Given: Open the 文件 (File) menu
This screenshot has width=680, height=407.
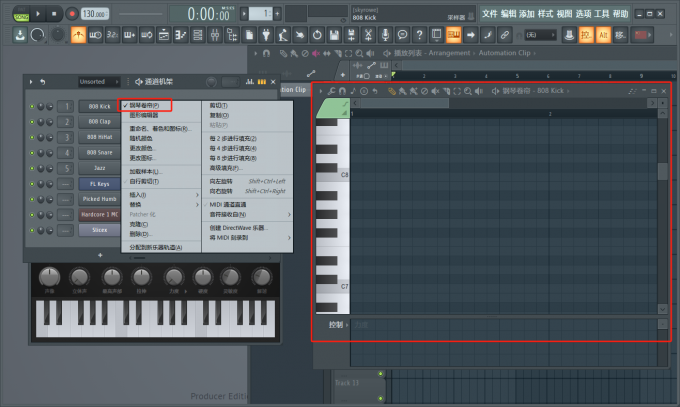Looking at the screenshot, I should 490,14.
